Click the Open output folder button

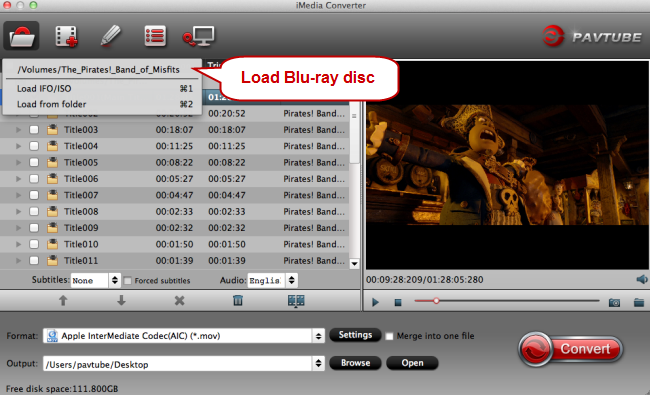412,363
